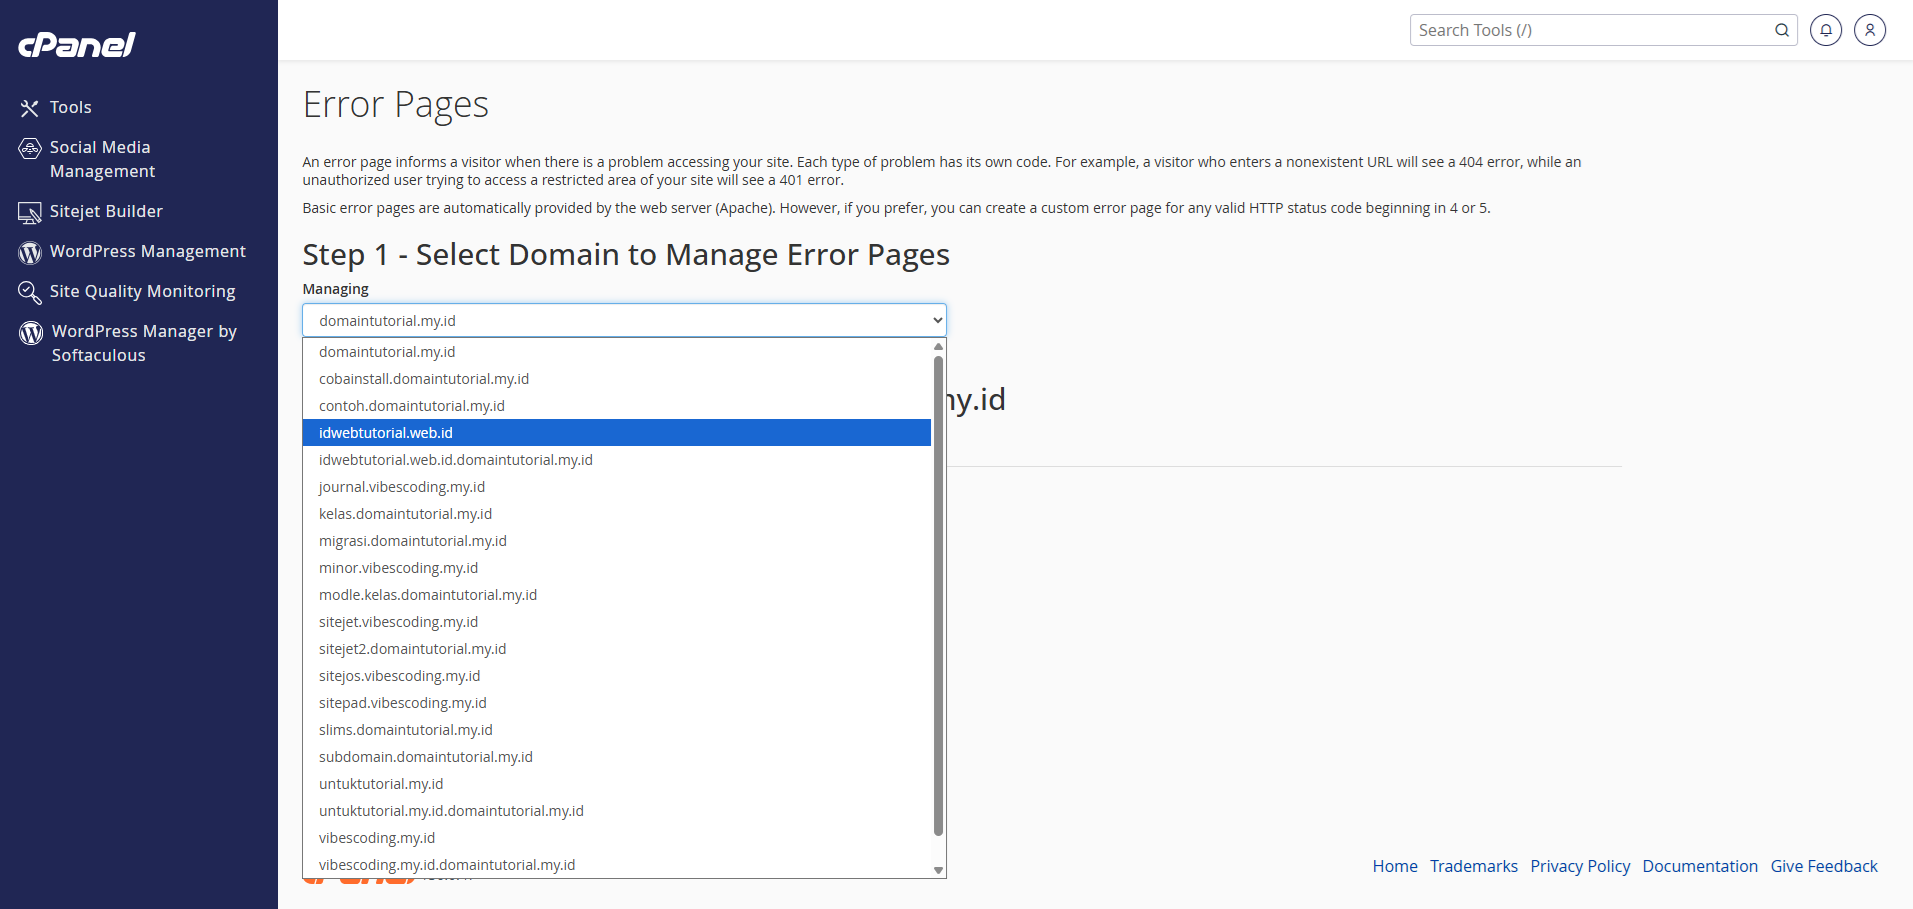1913x909 pixels.
Task: Click the Site Quality Monitoring magnifier icon
Action: click(x=30, y=292)
